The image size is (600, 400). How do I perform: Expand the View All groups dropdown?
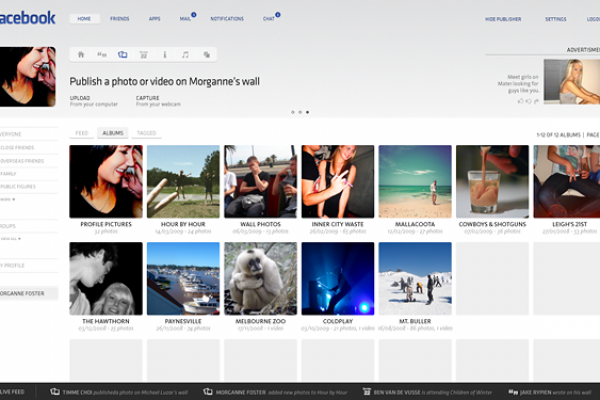point(10,238)
